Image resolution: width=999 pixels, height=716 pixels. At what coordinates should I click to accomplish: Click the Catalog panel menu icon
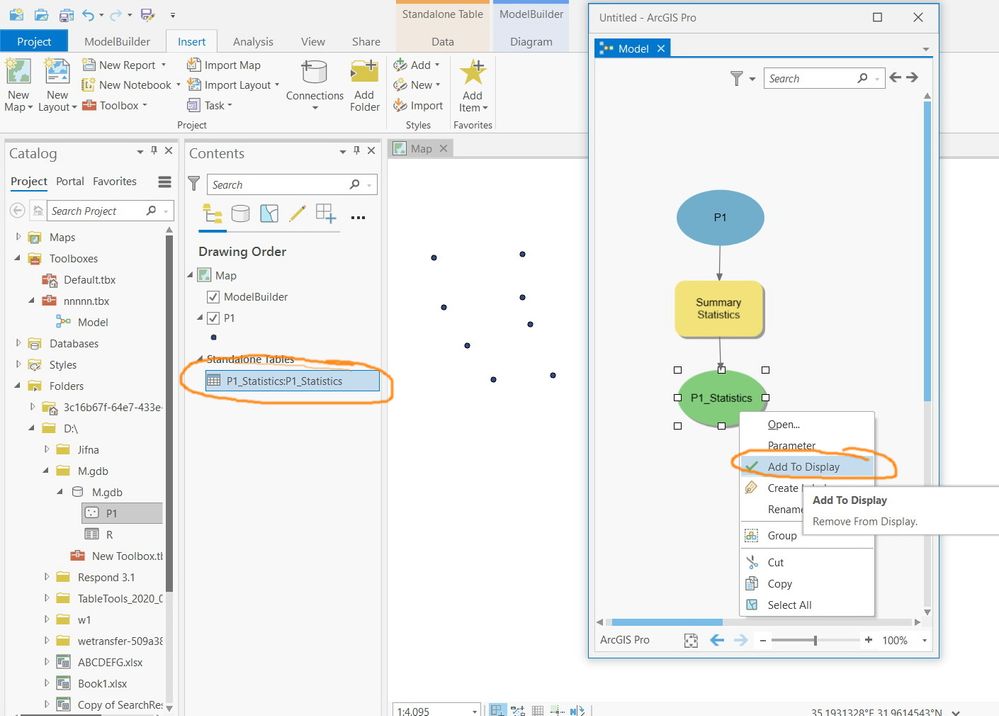pyautogui.click(x=164, y=182)
